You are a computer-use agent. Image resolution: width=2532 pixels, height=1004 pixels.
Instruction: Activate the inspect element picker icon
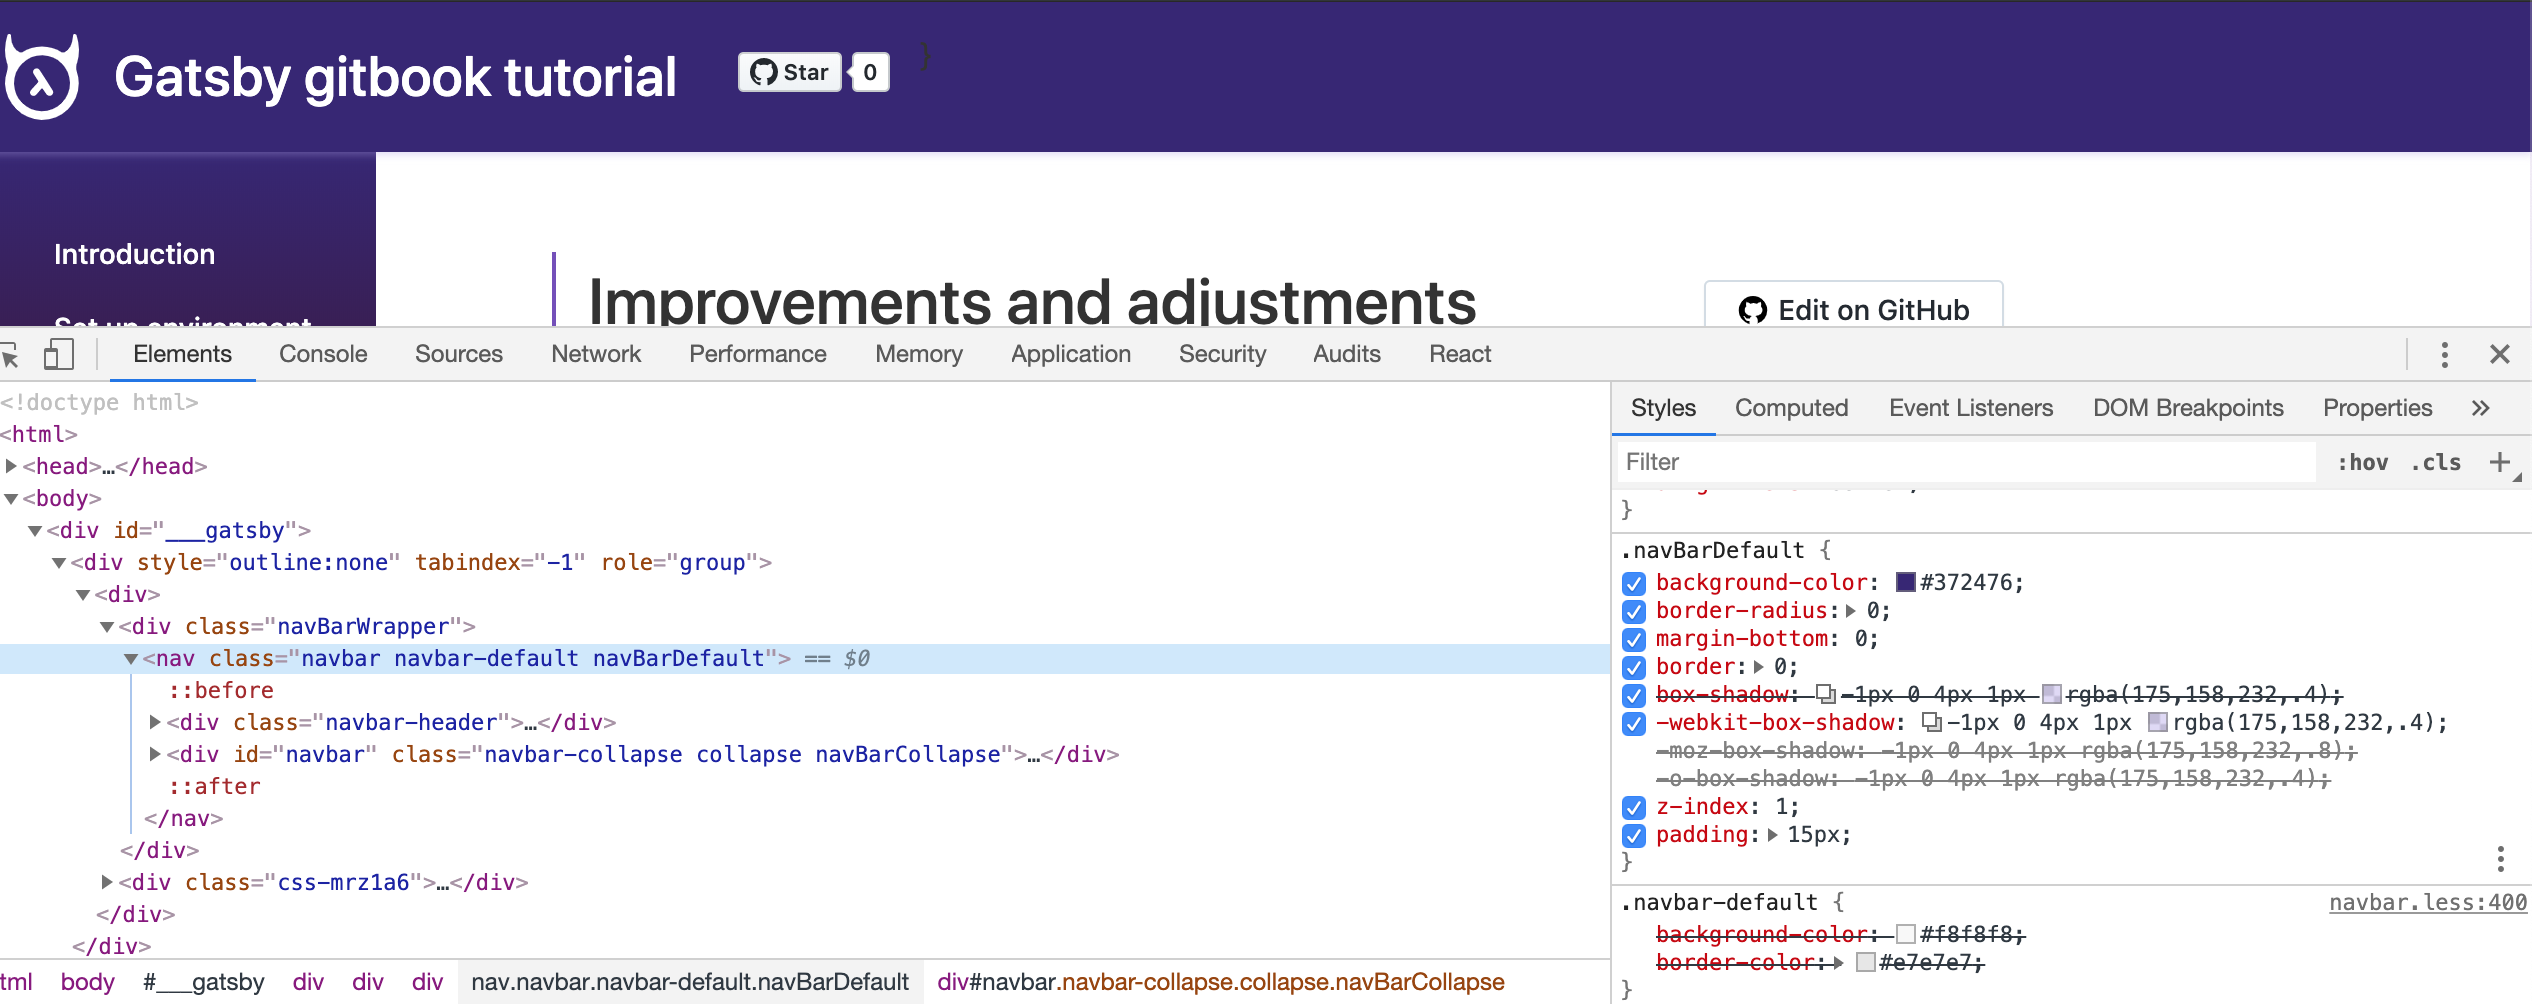click(10, 354)
